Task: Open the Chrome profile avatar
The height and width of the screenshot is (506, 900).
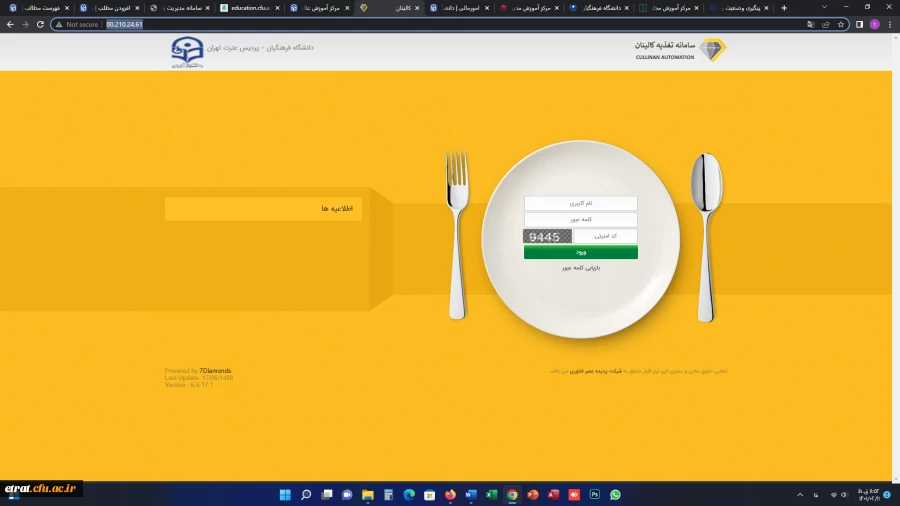Action: pyautogui.click(x=874, y=24)
